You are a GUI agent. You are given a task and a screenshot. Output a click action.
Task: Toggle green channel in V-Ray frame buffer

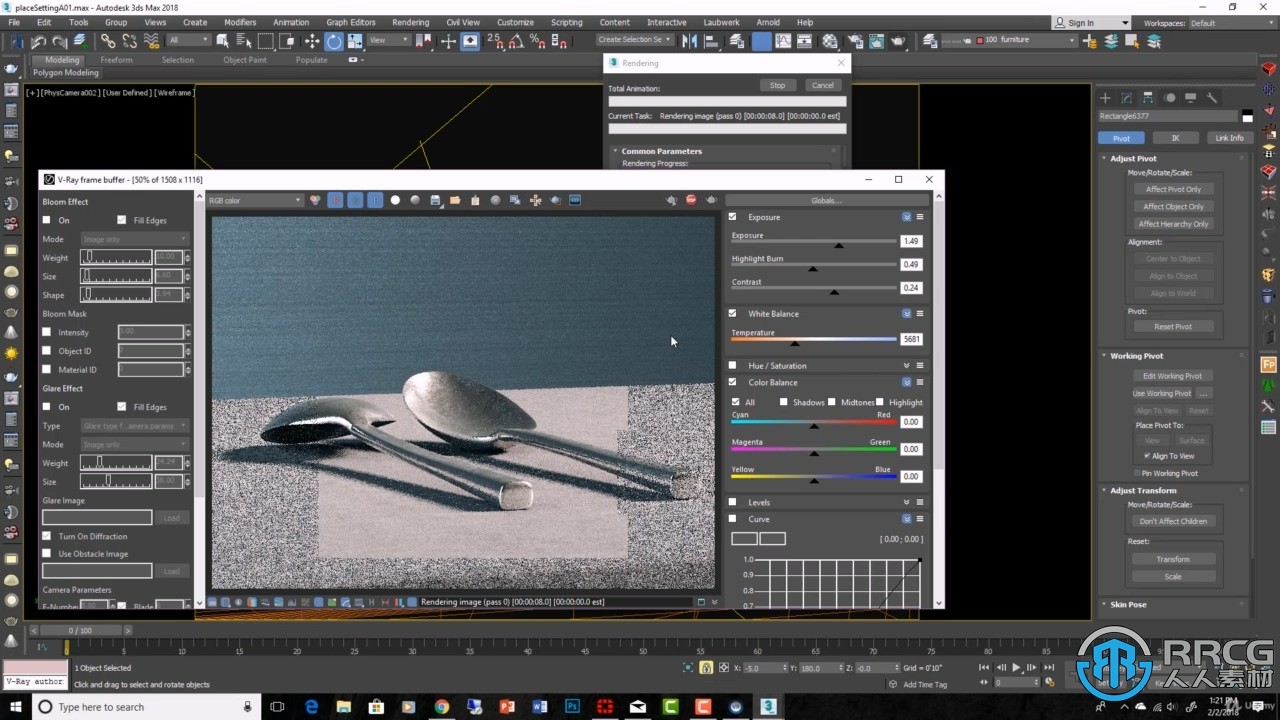click(x=355, y=200)
